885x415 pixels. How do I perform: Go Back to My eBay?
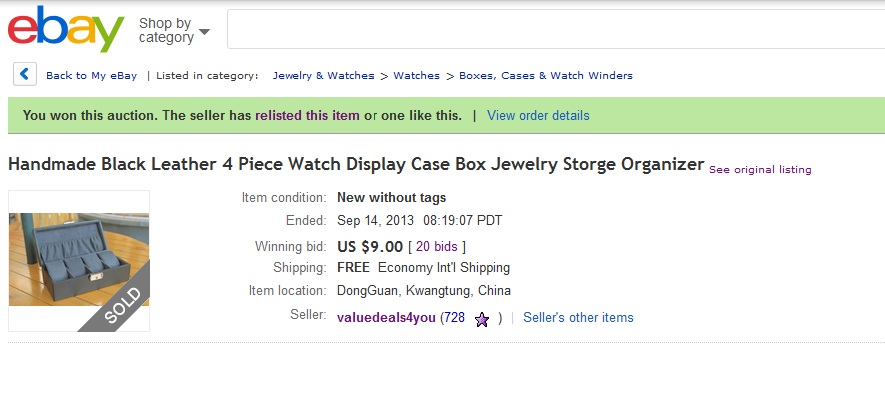pos(91,76)
